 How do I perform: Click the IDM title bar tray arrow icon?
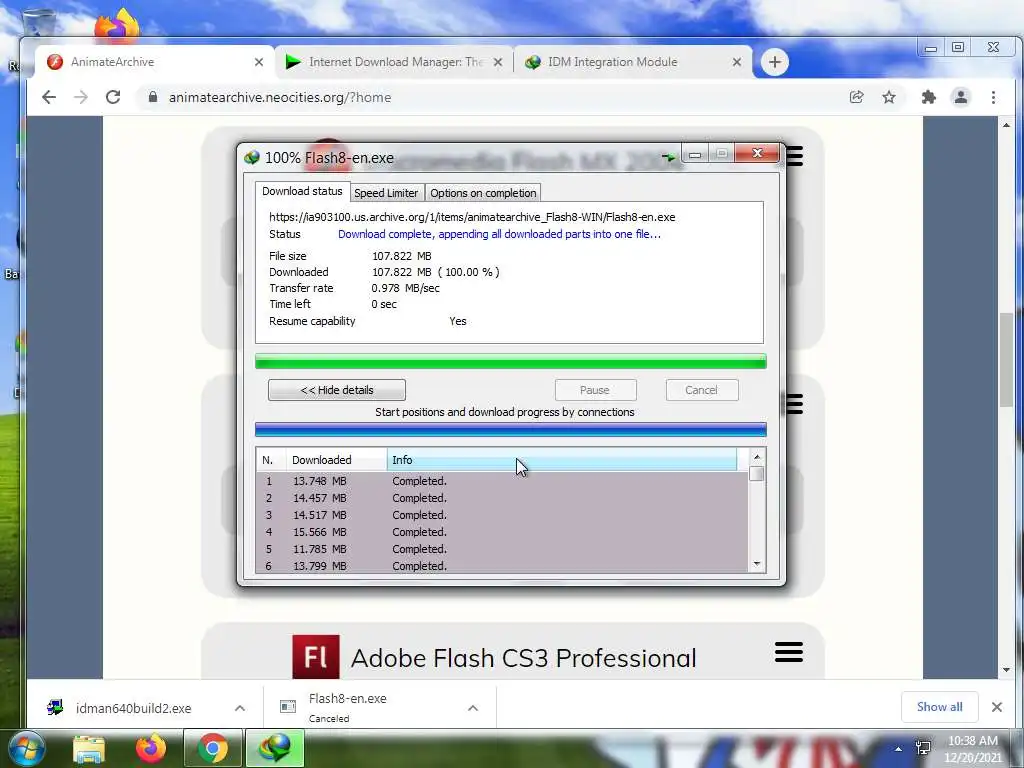click(x=668, y=157)
